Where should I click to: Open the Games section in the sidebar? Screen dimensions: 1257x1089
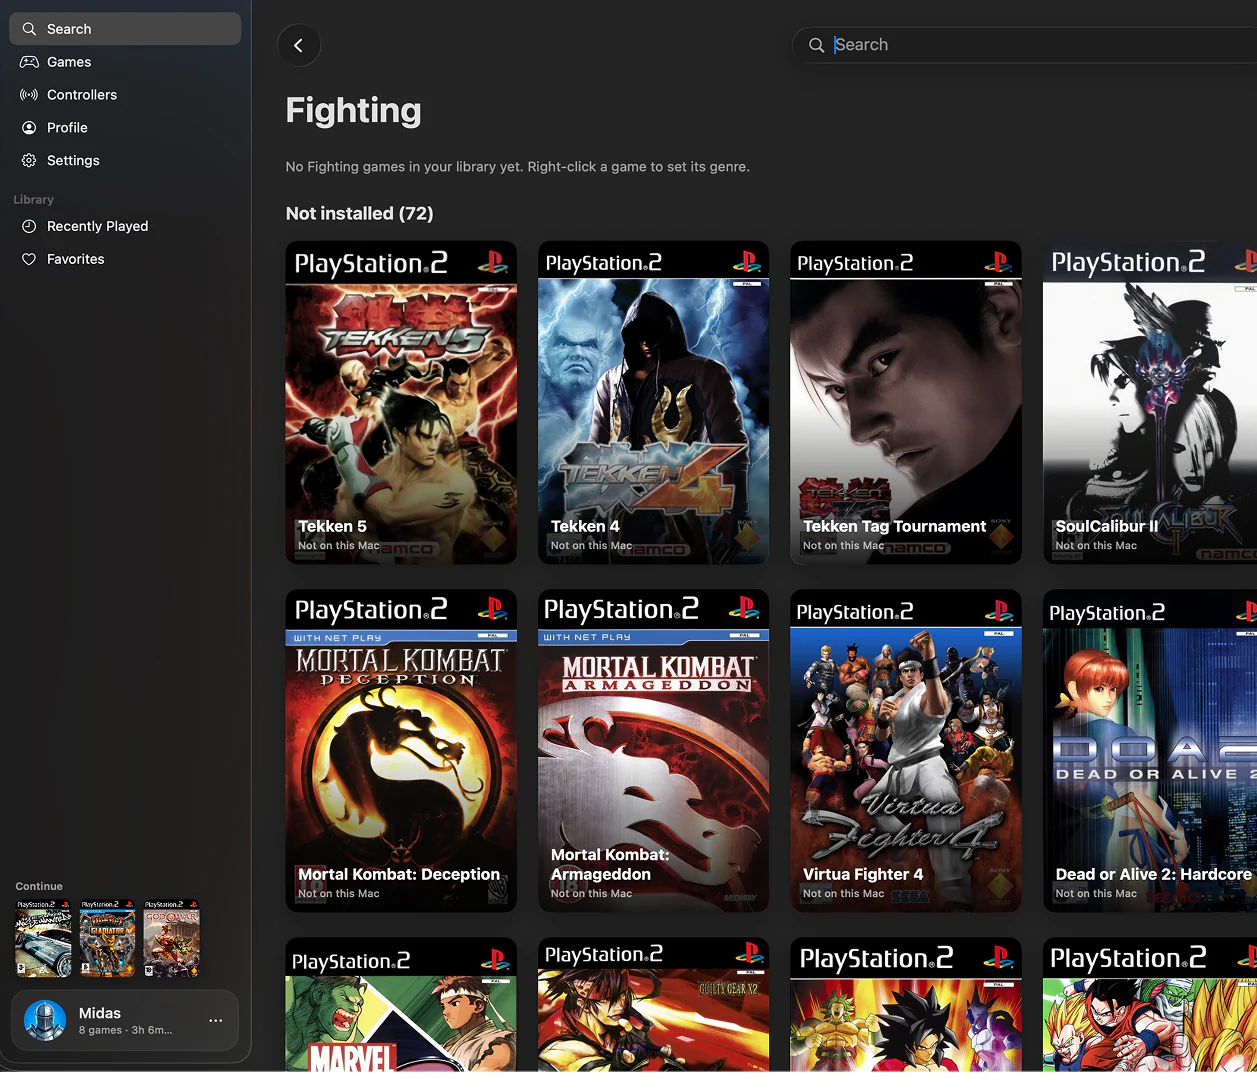point(125,62)
